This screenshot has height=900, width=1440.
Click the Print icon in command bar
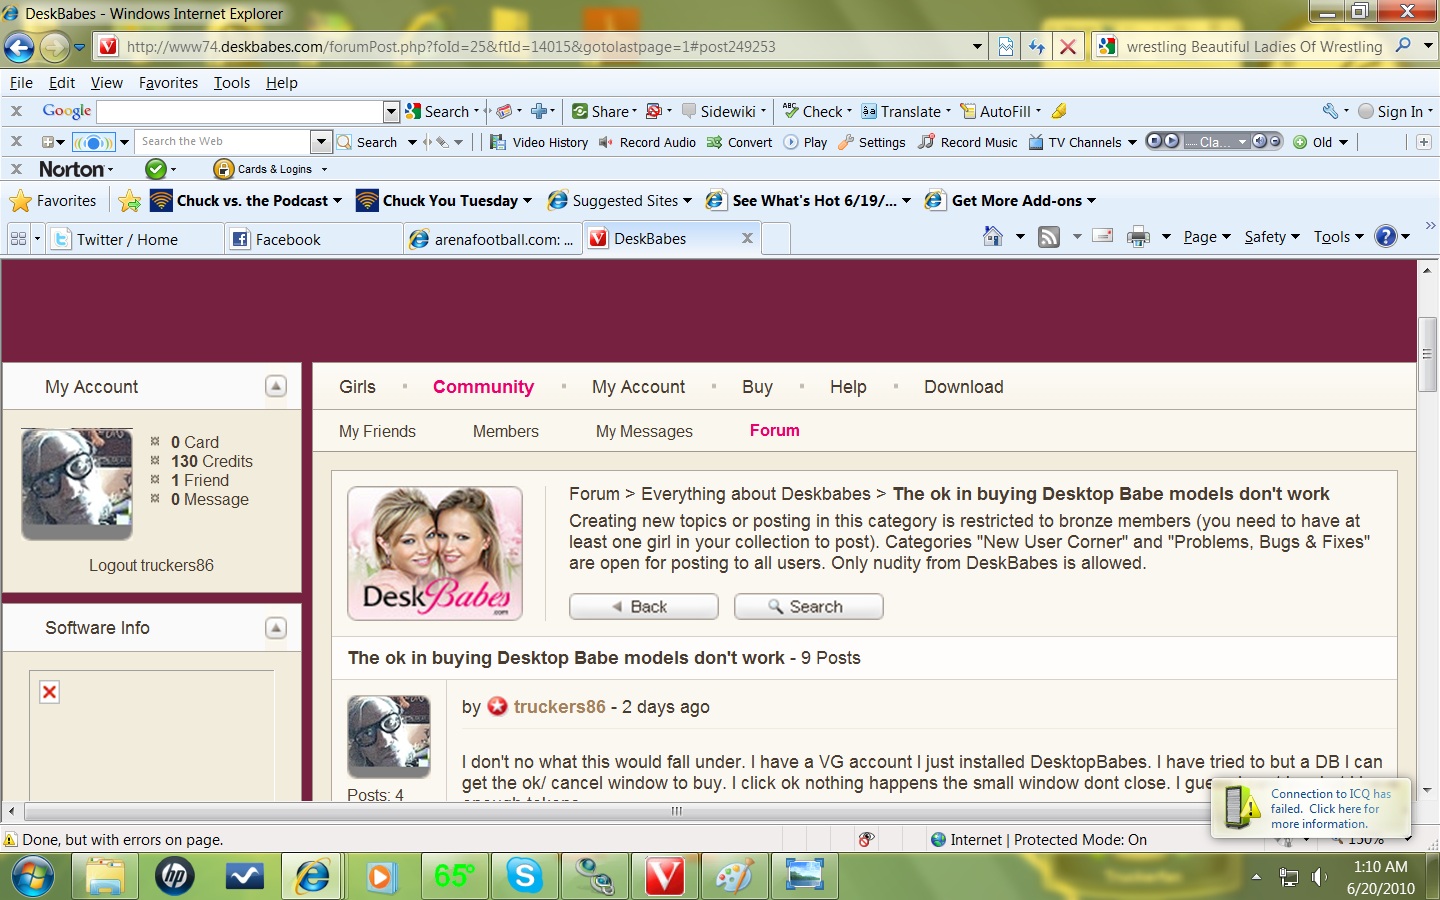point(1138,237)
